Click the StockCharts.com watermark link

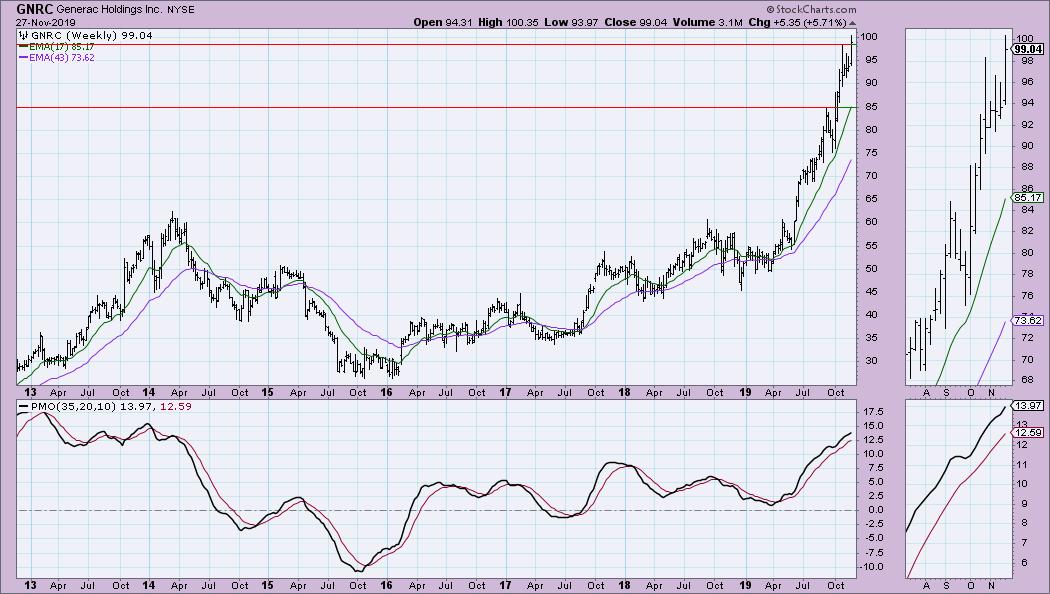tap(811, 9)
